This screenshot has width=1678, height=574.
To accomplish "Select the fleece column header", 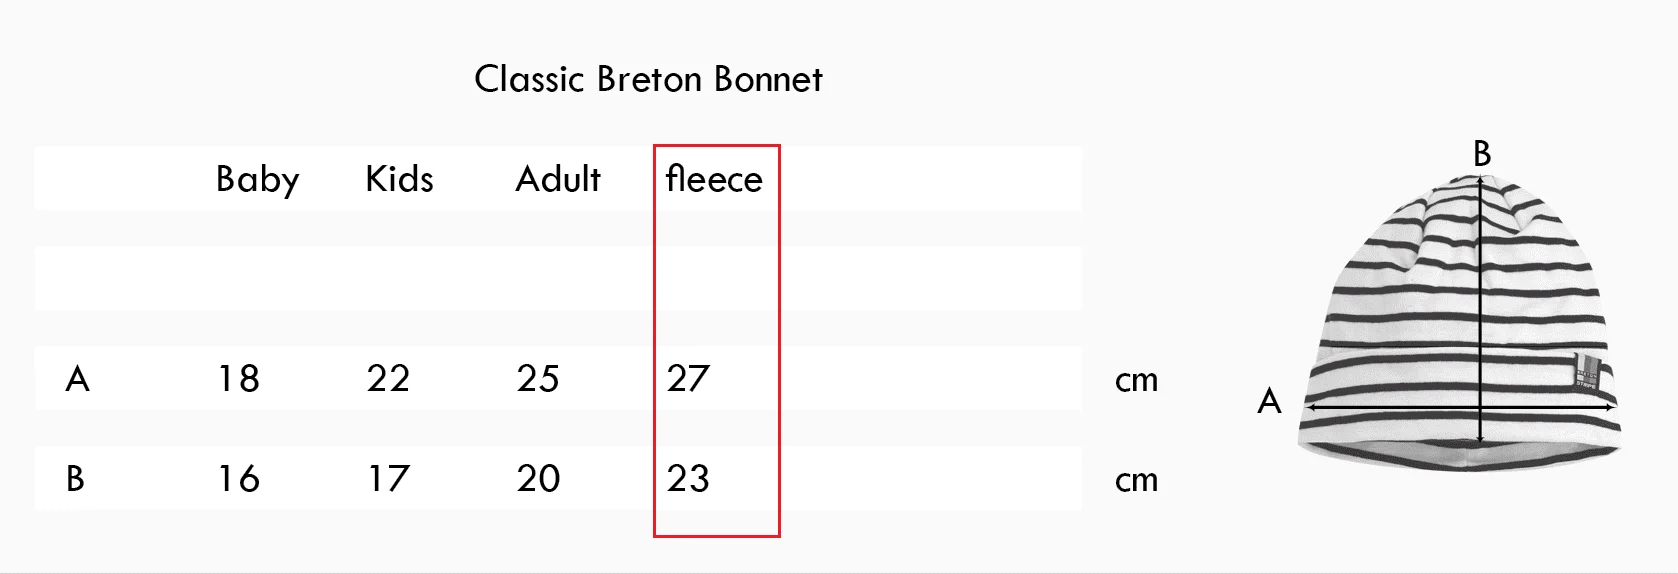I will pos(714,179).
